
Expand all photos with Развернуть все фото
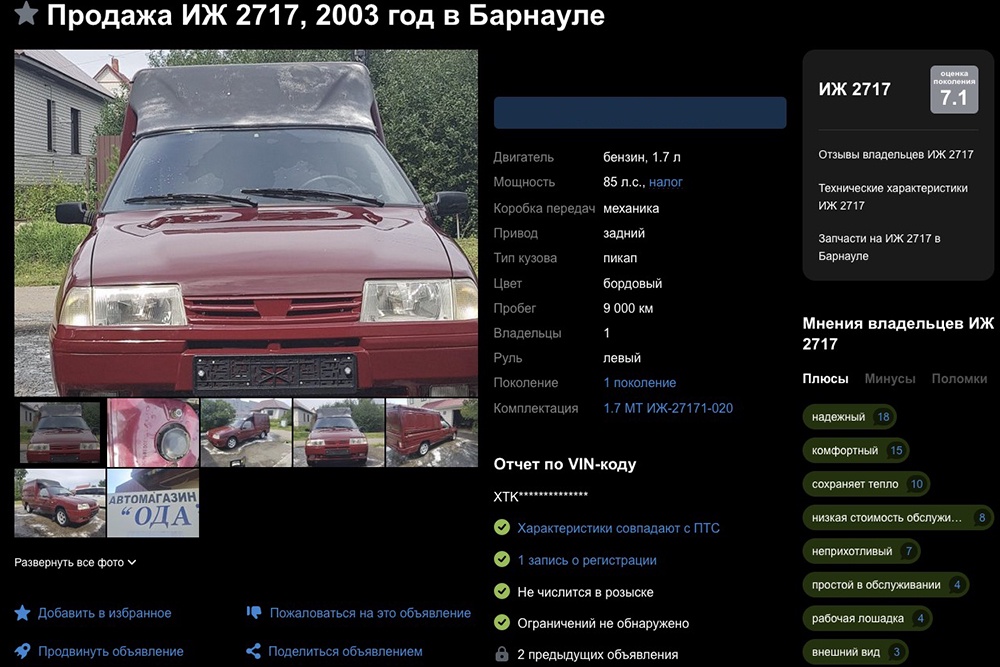point(75,563)
